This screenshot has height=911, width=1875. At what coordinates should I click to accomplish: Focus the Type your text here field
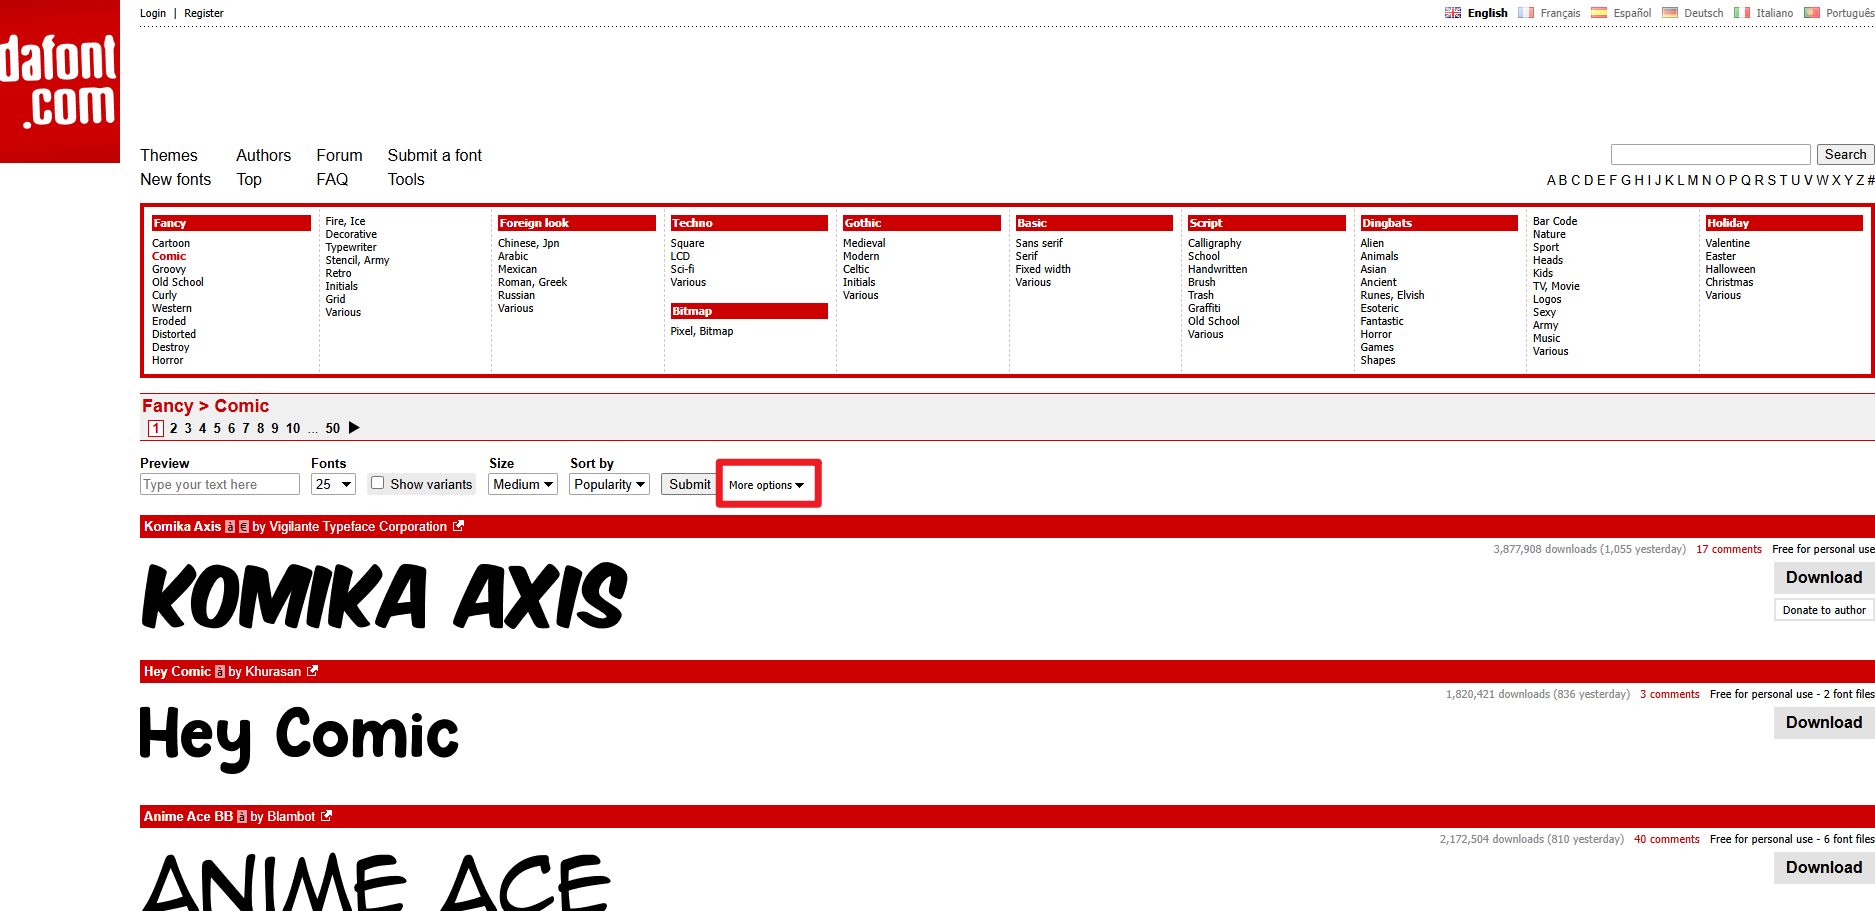click(x=220, y=484)
